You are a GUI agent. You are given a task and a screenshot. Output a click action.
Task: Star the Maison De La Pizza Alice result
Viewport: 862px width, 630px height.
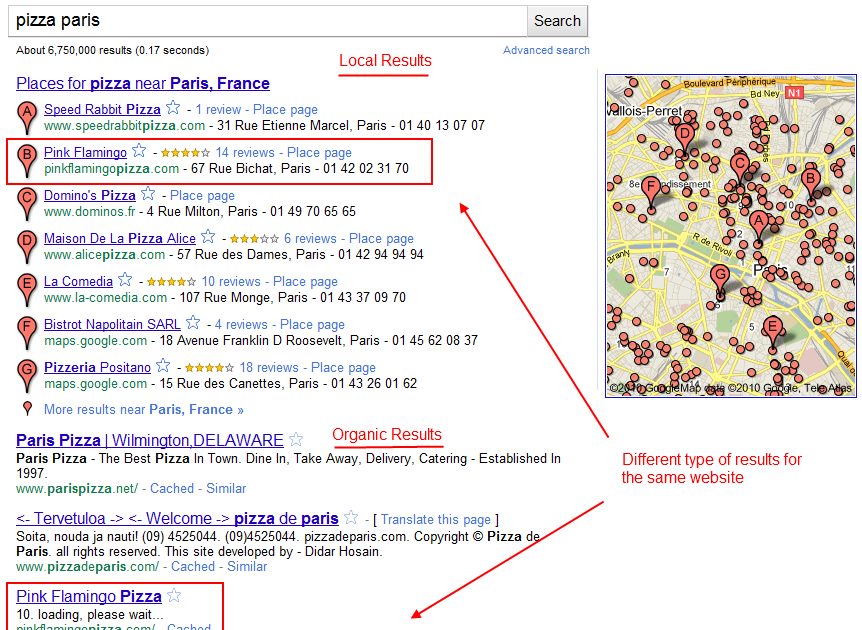[208, 236]
